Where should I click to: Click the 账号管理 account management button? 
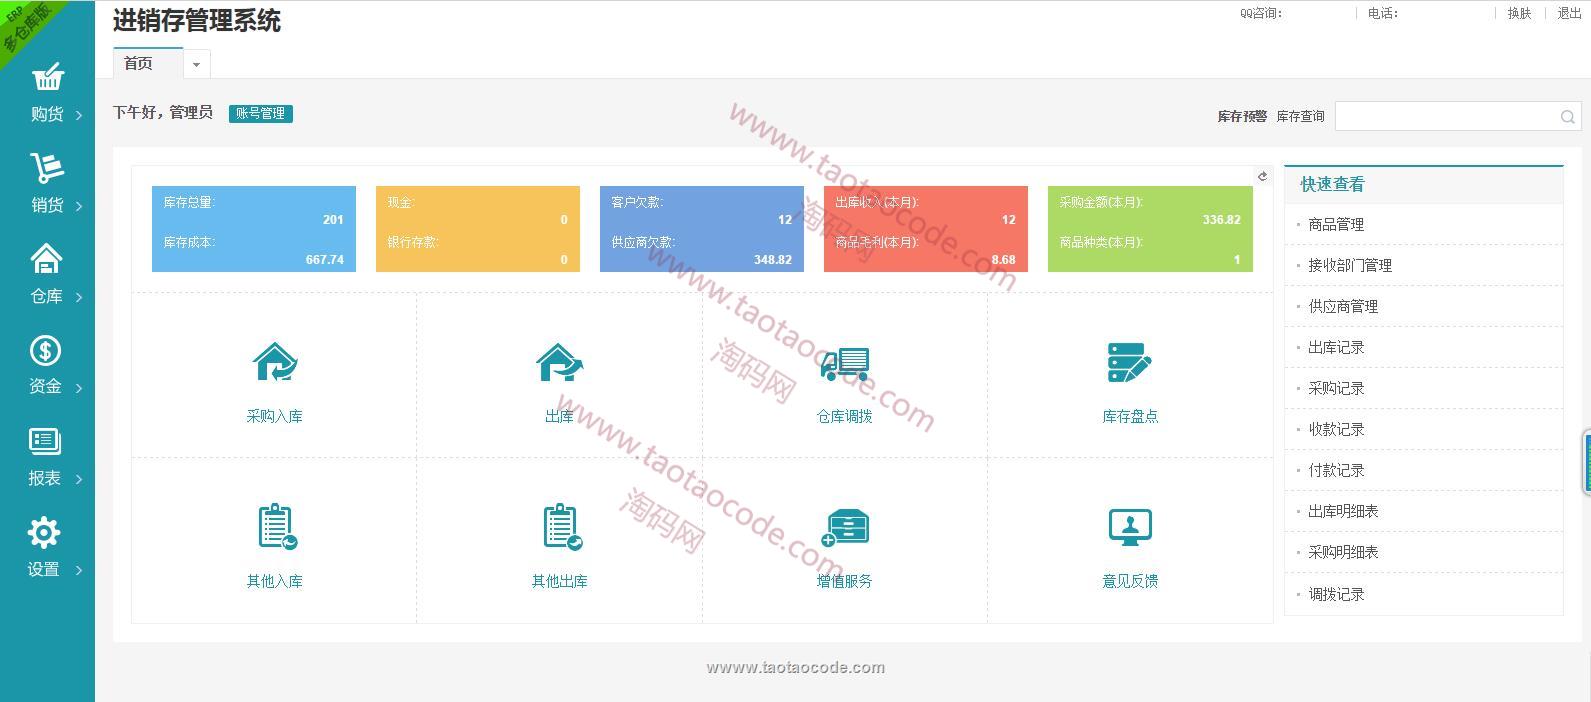click(260, 113)
